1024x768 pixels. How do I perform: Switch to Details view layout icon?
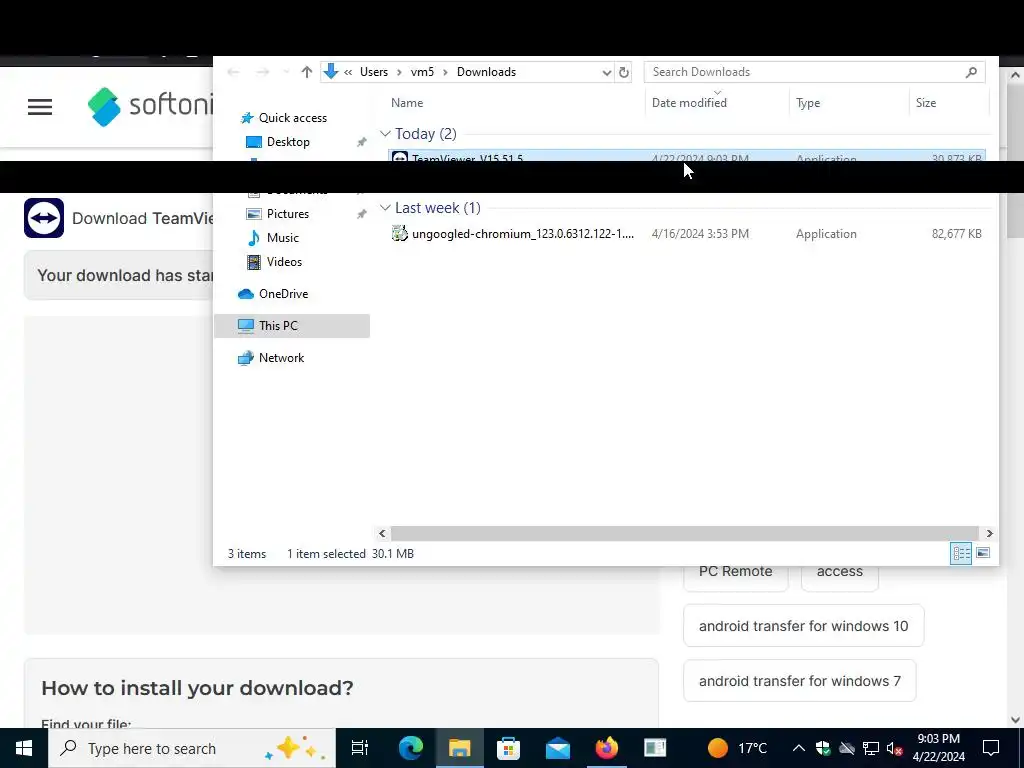[x=961, y=553]
